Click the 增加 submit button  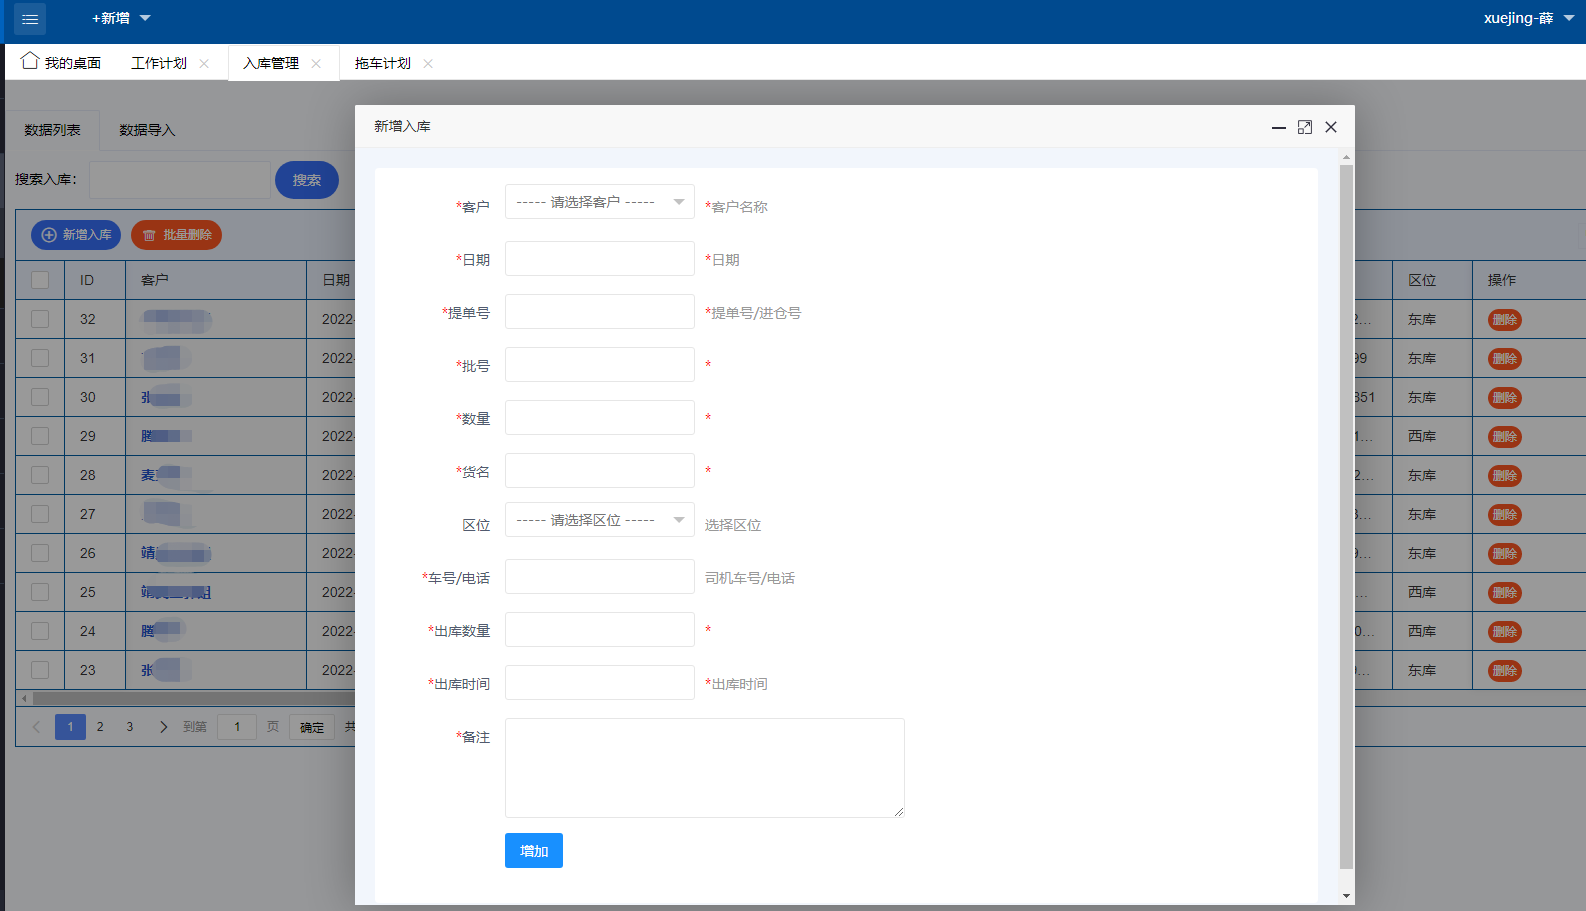pyautogui.click(x=533, y=851)
